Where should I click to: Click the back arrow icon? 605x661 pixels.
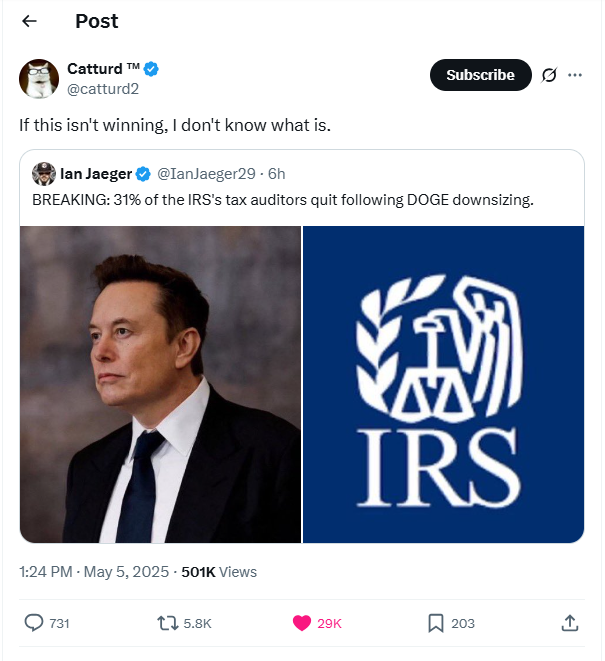coord(30,22)
